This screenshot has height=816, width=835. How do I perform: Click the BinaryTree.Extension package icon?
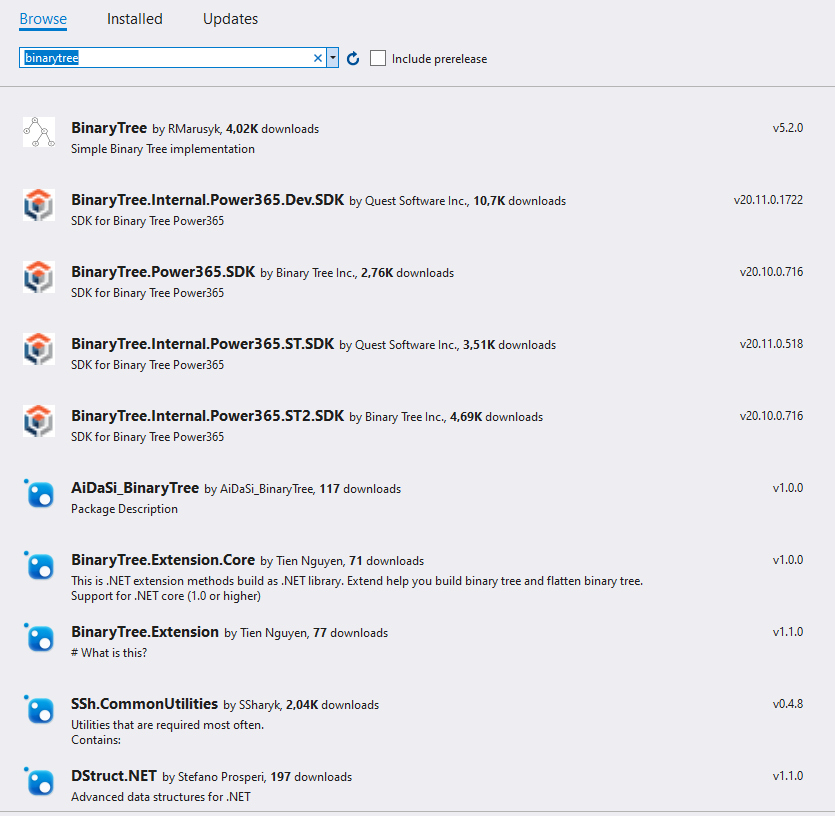[39, 637]
